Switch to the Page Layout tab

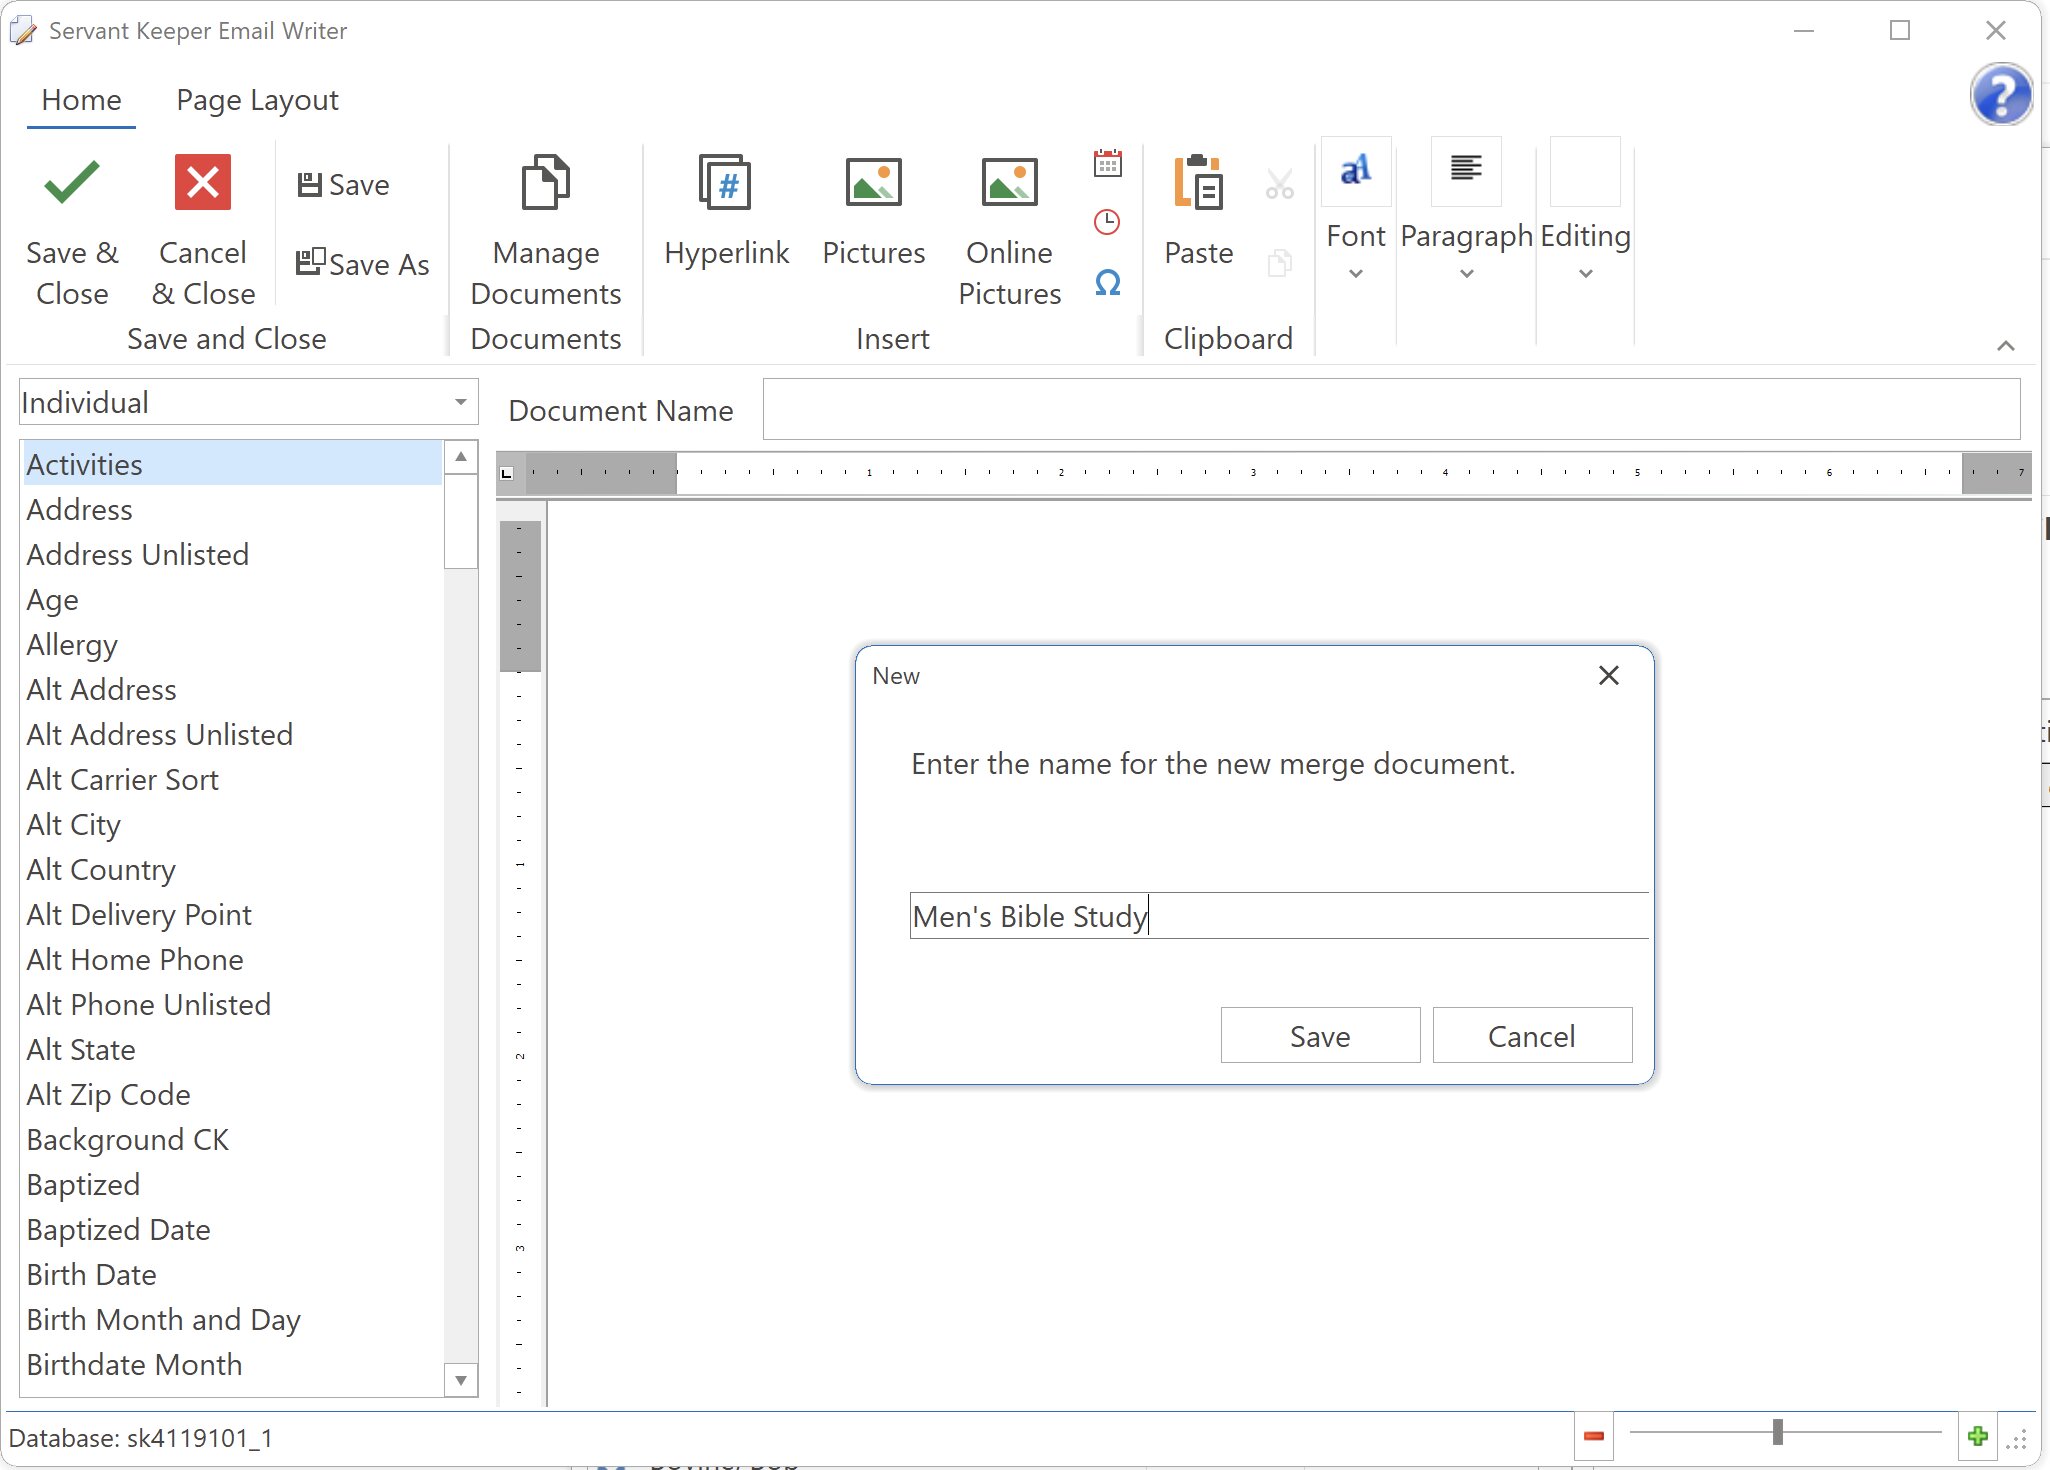(x=256, y=99)
